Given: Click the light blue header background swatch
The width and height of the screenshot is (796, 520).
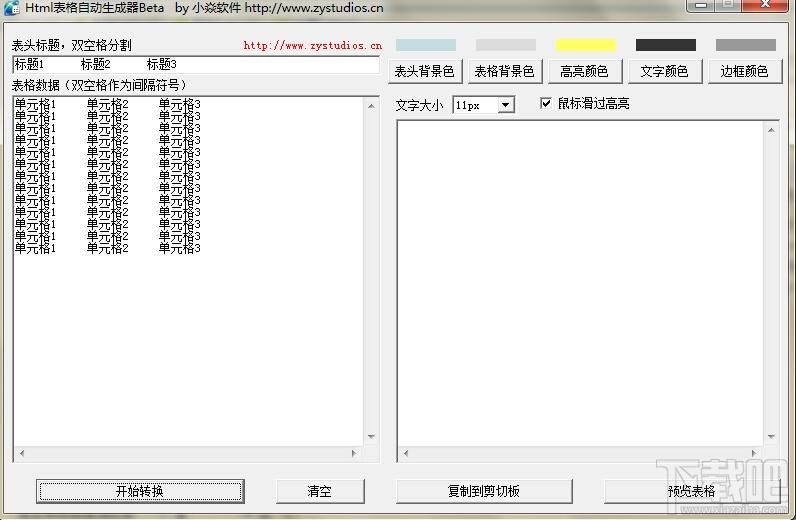Looking at the screenshot, I should (x=426, y=45).
